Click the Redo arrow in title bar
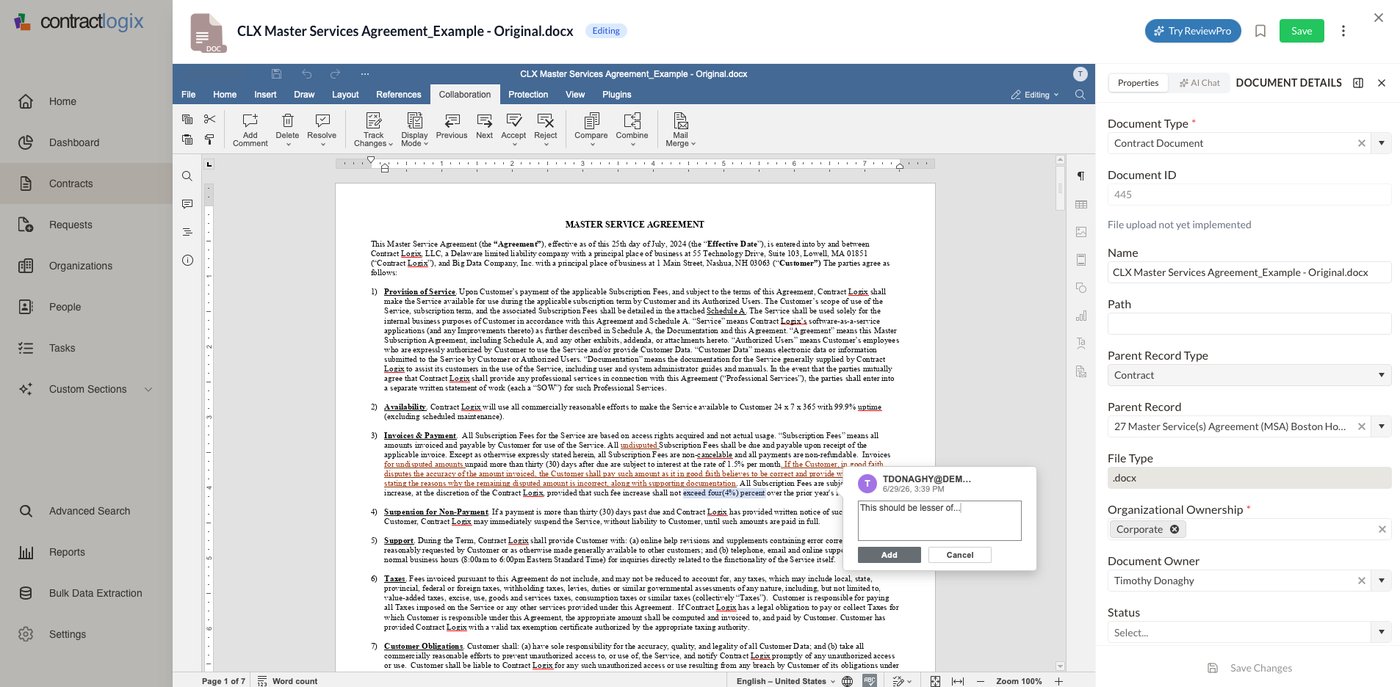The width and height of the screenshot is (1400, 687). point(335,74)
